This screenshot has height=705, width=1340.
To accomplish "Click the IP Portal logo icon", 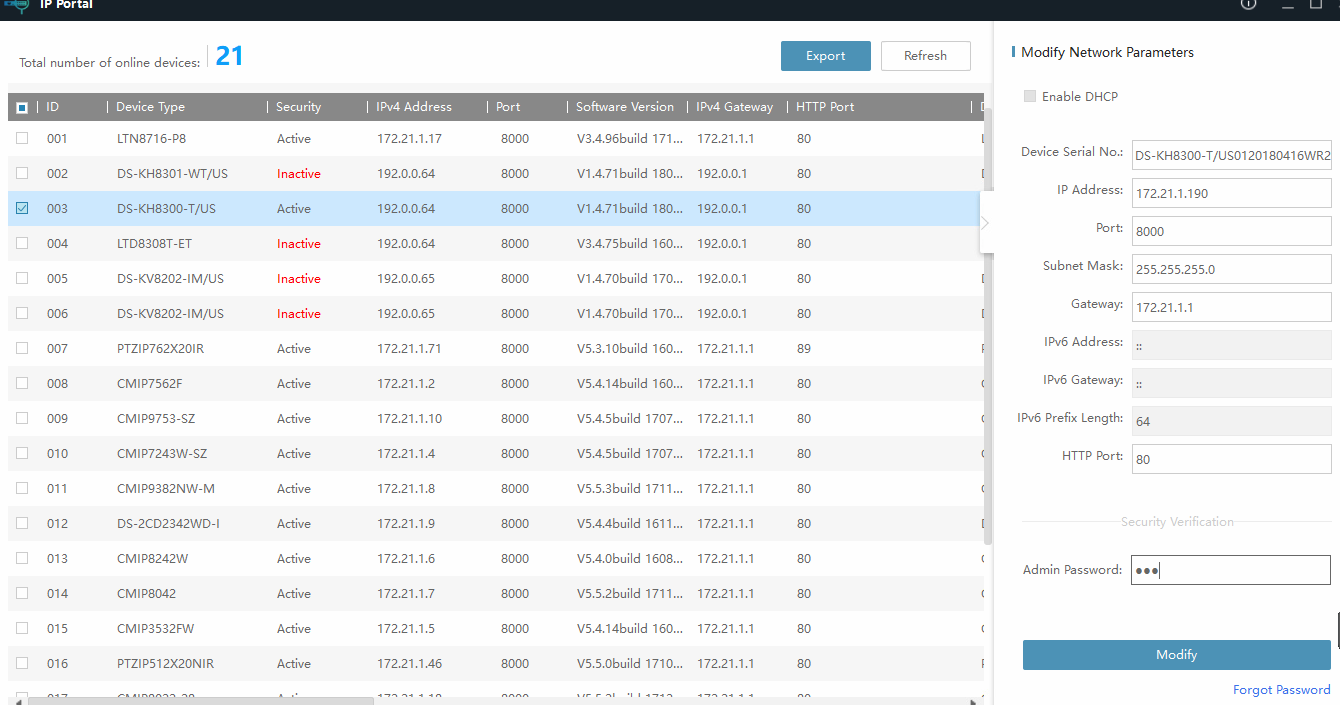I will click(x=16, y=4).
